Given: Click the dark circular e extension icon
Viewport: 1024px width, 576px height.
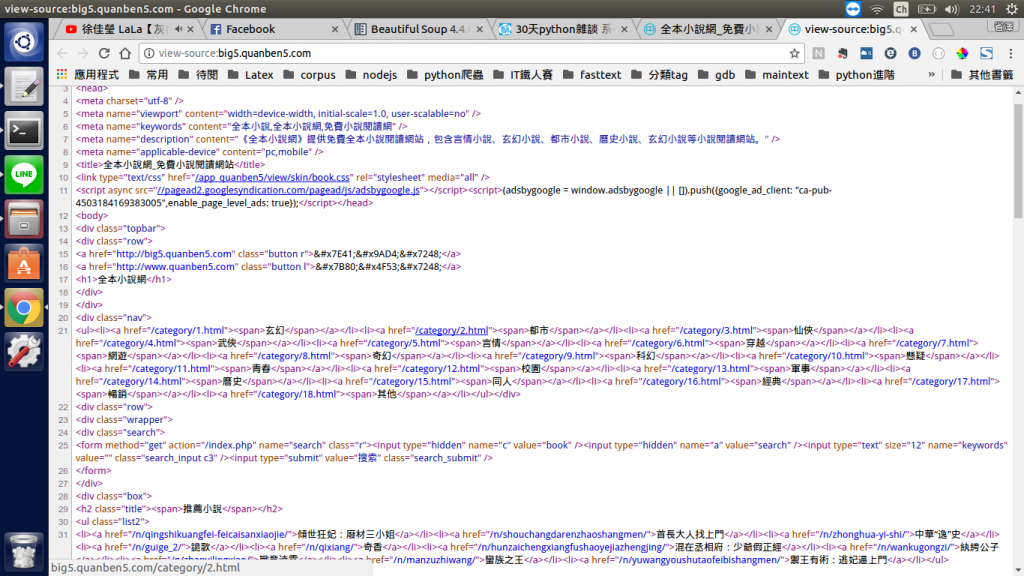Looking at the screenshot, I should point(890,53).
